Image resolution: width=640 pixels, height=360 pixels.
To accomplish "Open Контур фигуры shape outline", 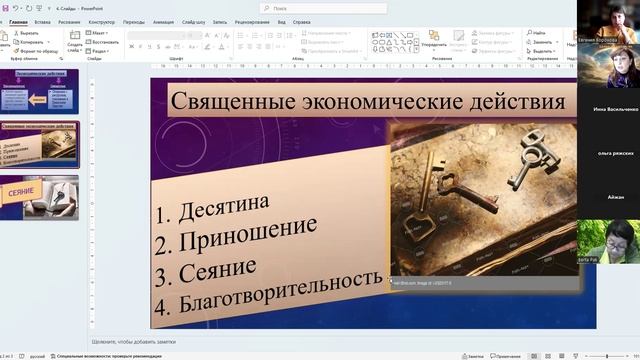I will point(491,42).
